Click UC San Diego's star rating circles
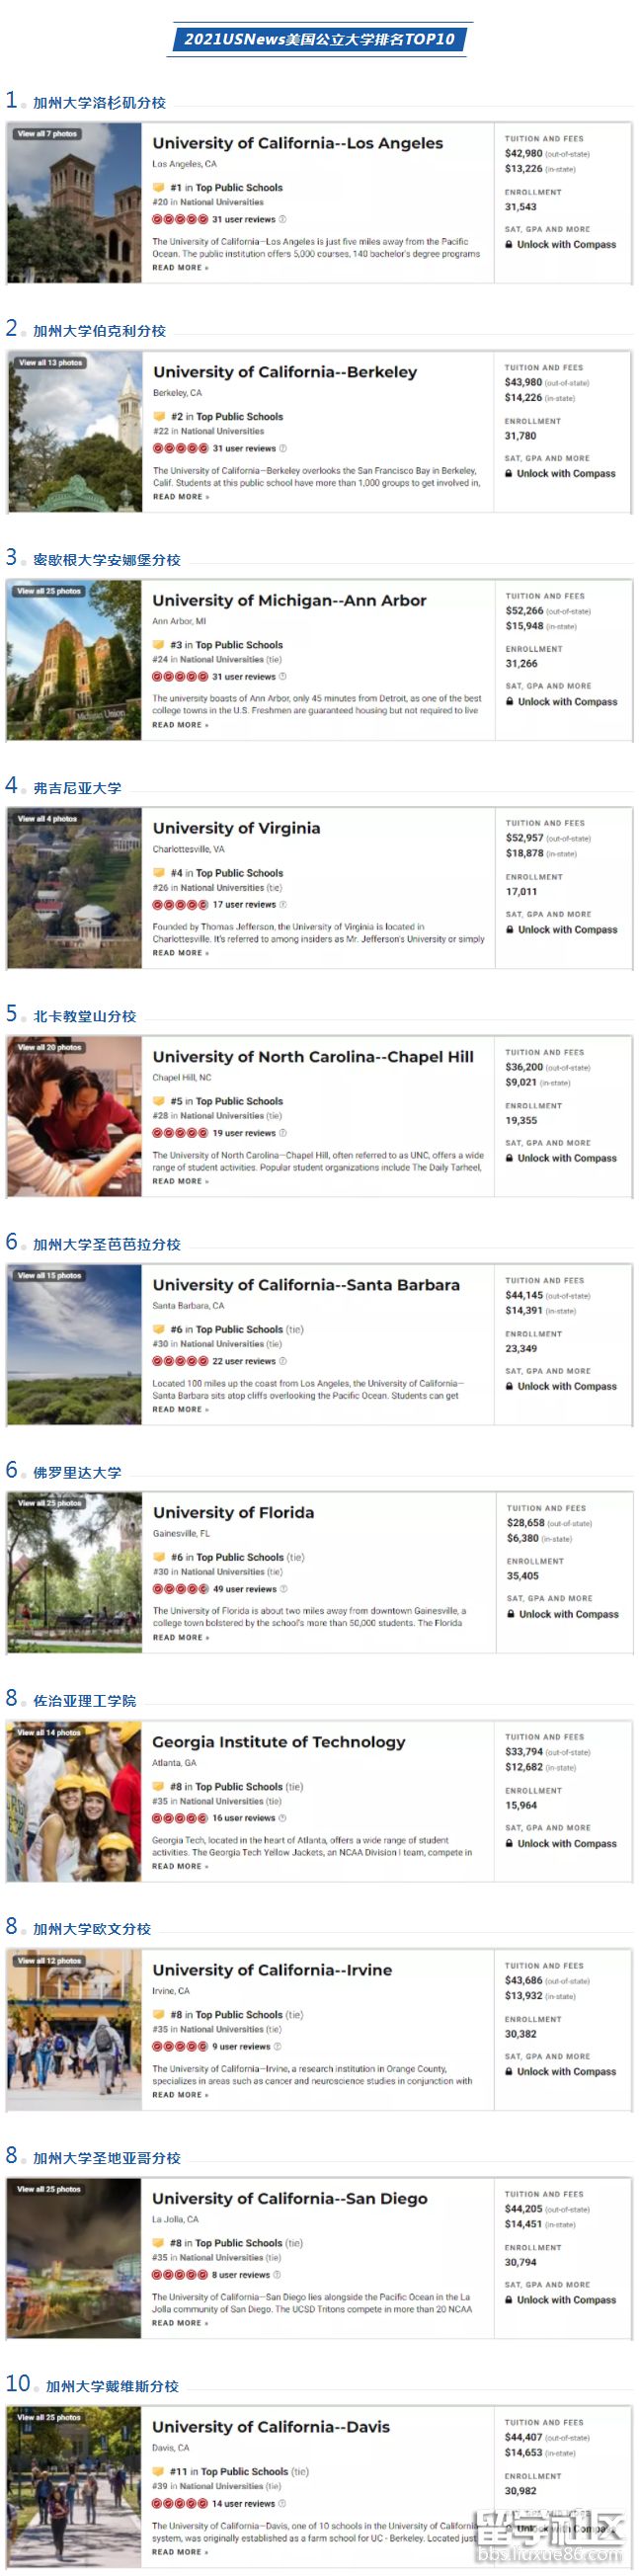This screenshot has width=639, height=2576. pyautogui.click(x=179, y=2274)
